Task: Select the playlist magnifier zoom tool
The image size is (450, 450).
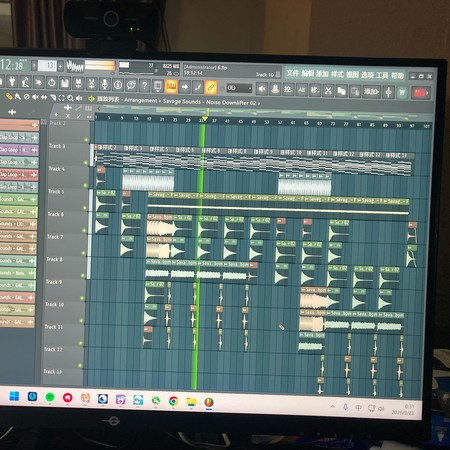Action: tap(70, 98)
